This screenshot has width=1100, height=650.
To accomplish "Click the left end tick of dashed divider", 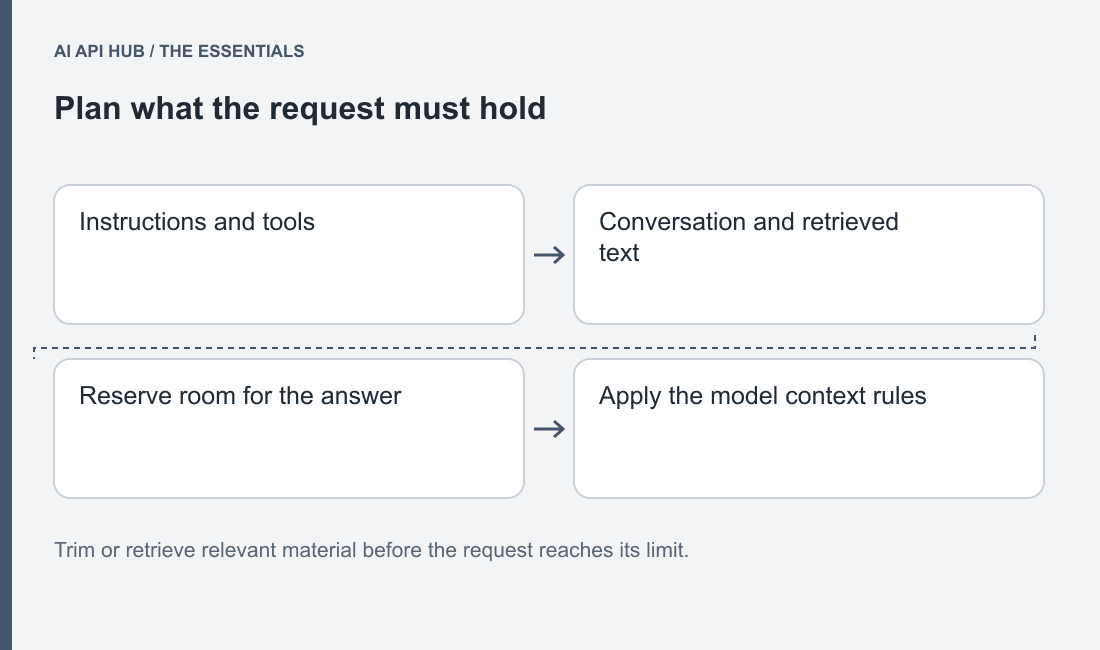I will click(34, 353).
